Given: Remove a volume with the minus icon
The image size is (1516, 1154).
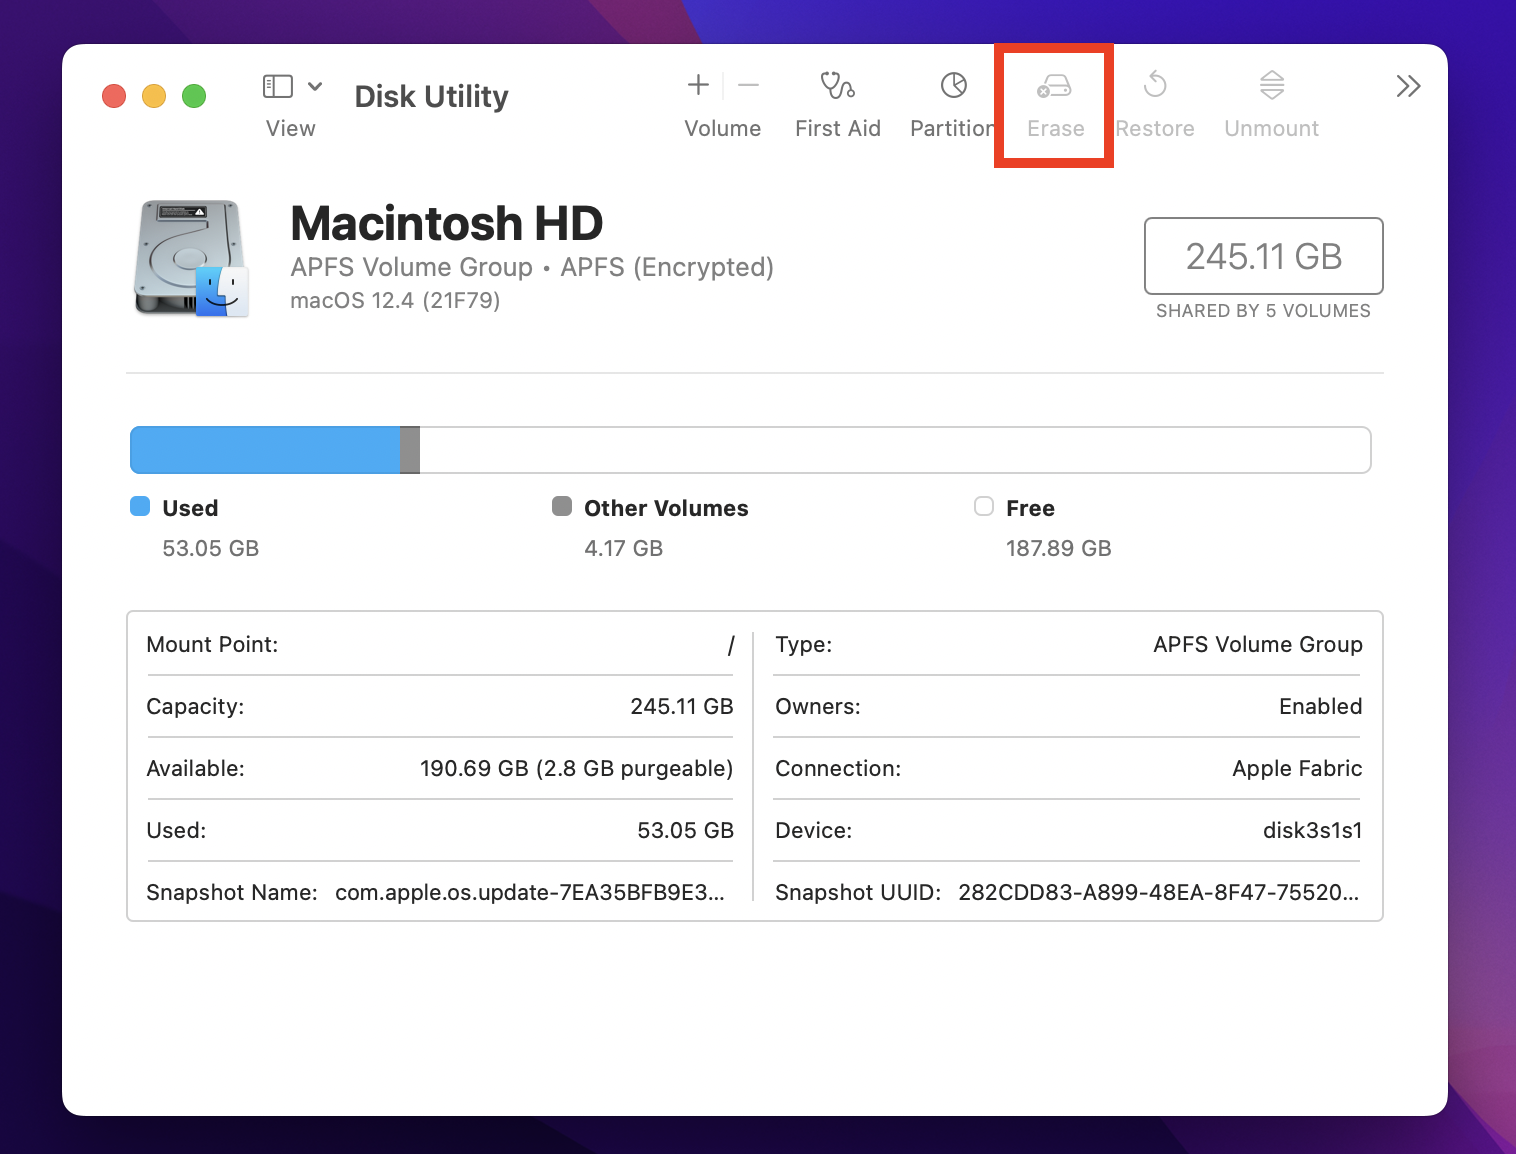Looking at the screenshot, I should click(748, 86).
